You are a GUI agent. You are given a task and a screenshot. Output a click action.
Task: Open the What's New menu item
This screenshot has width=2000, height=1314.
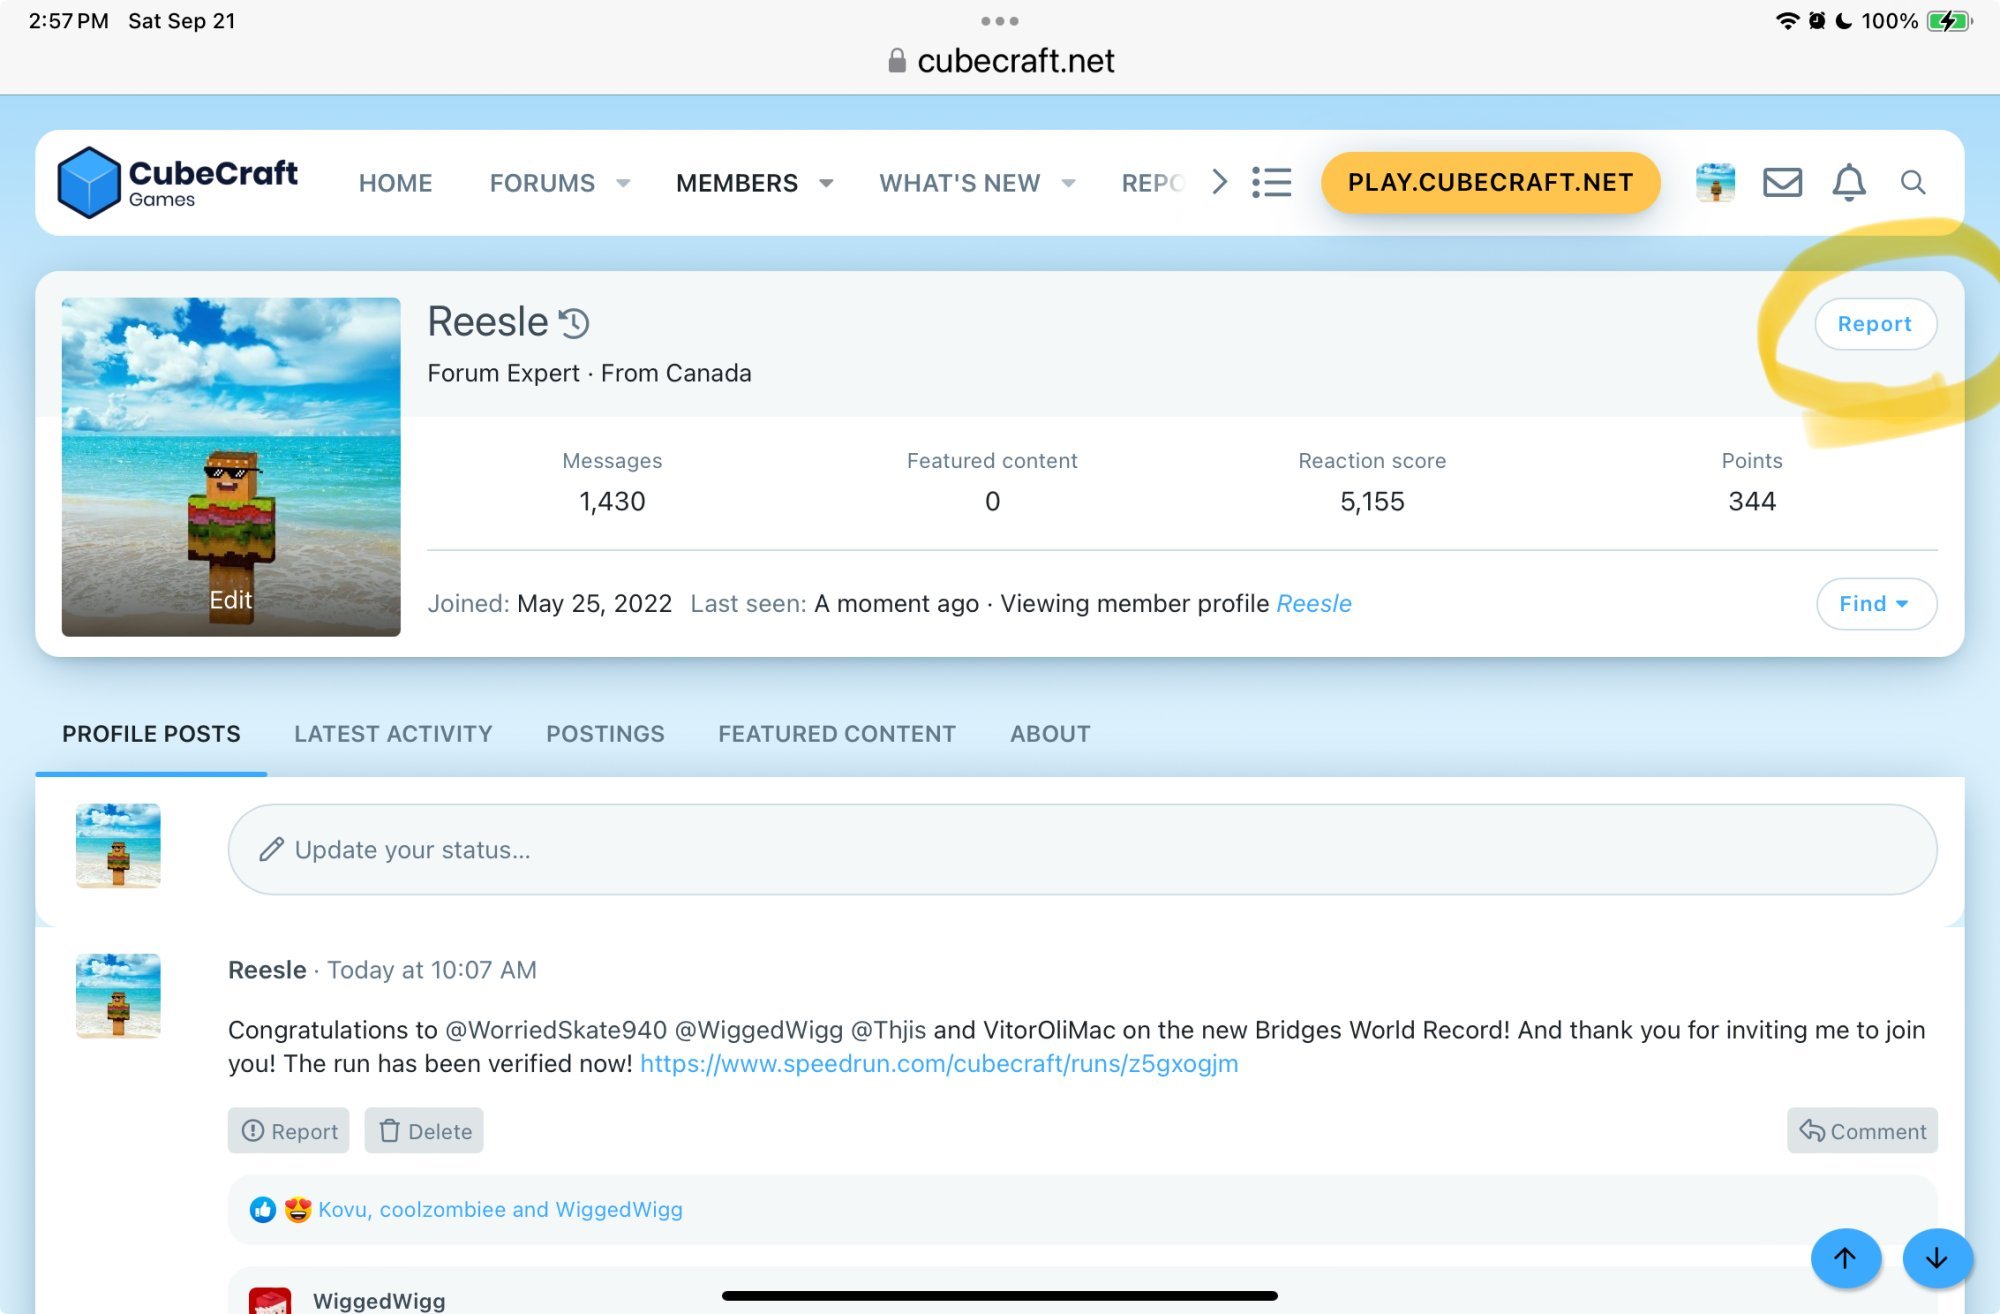pos(960,183)
